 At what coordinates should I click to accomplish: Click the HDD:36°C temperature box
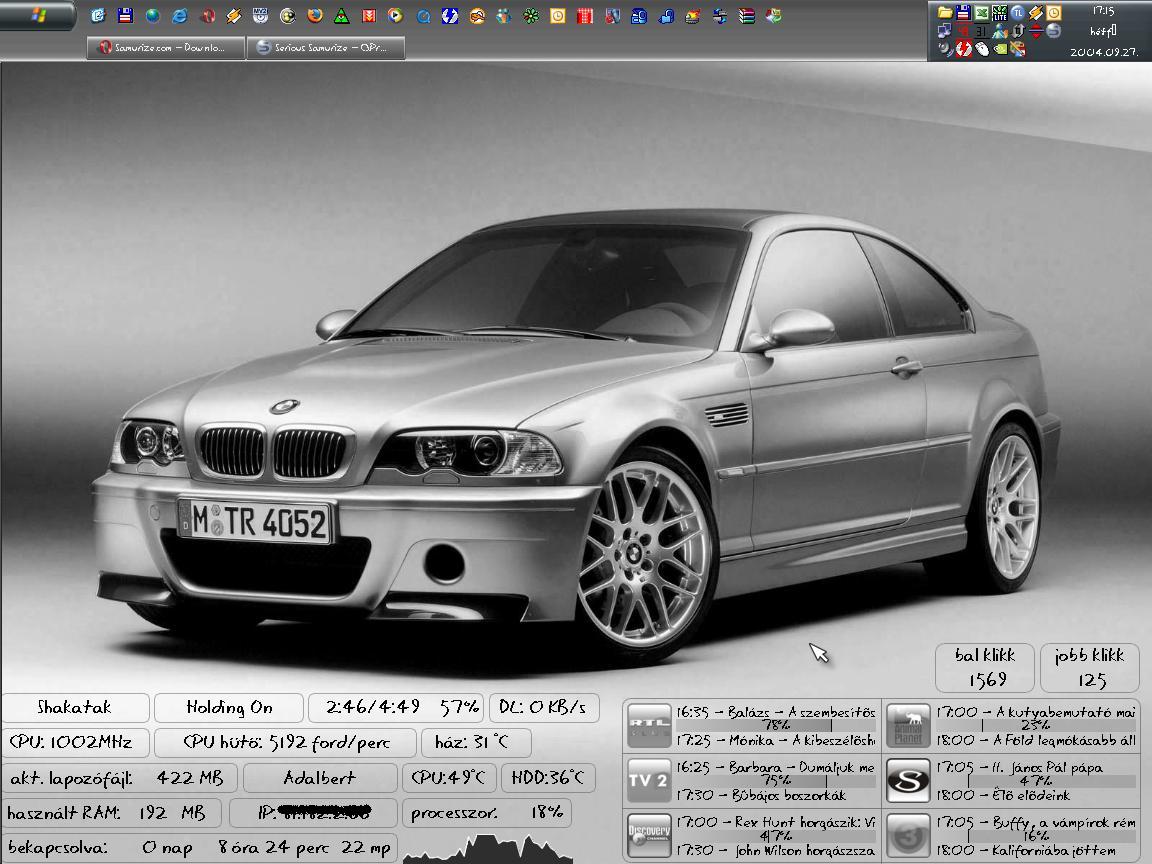(548, 777)
